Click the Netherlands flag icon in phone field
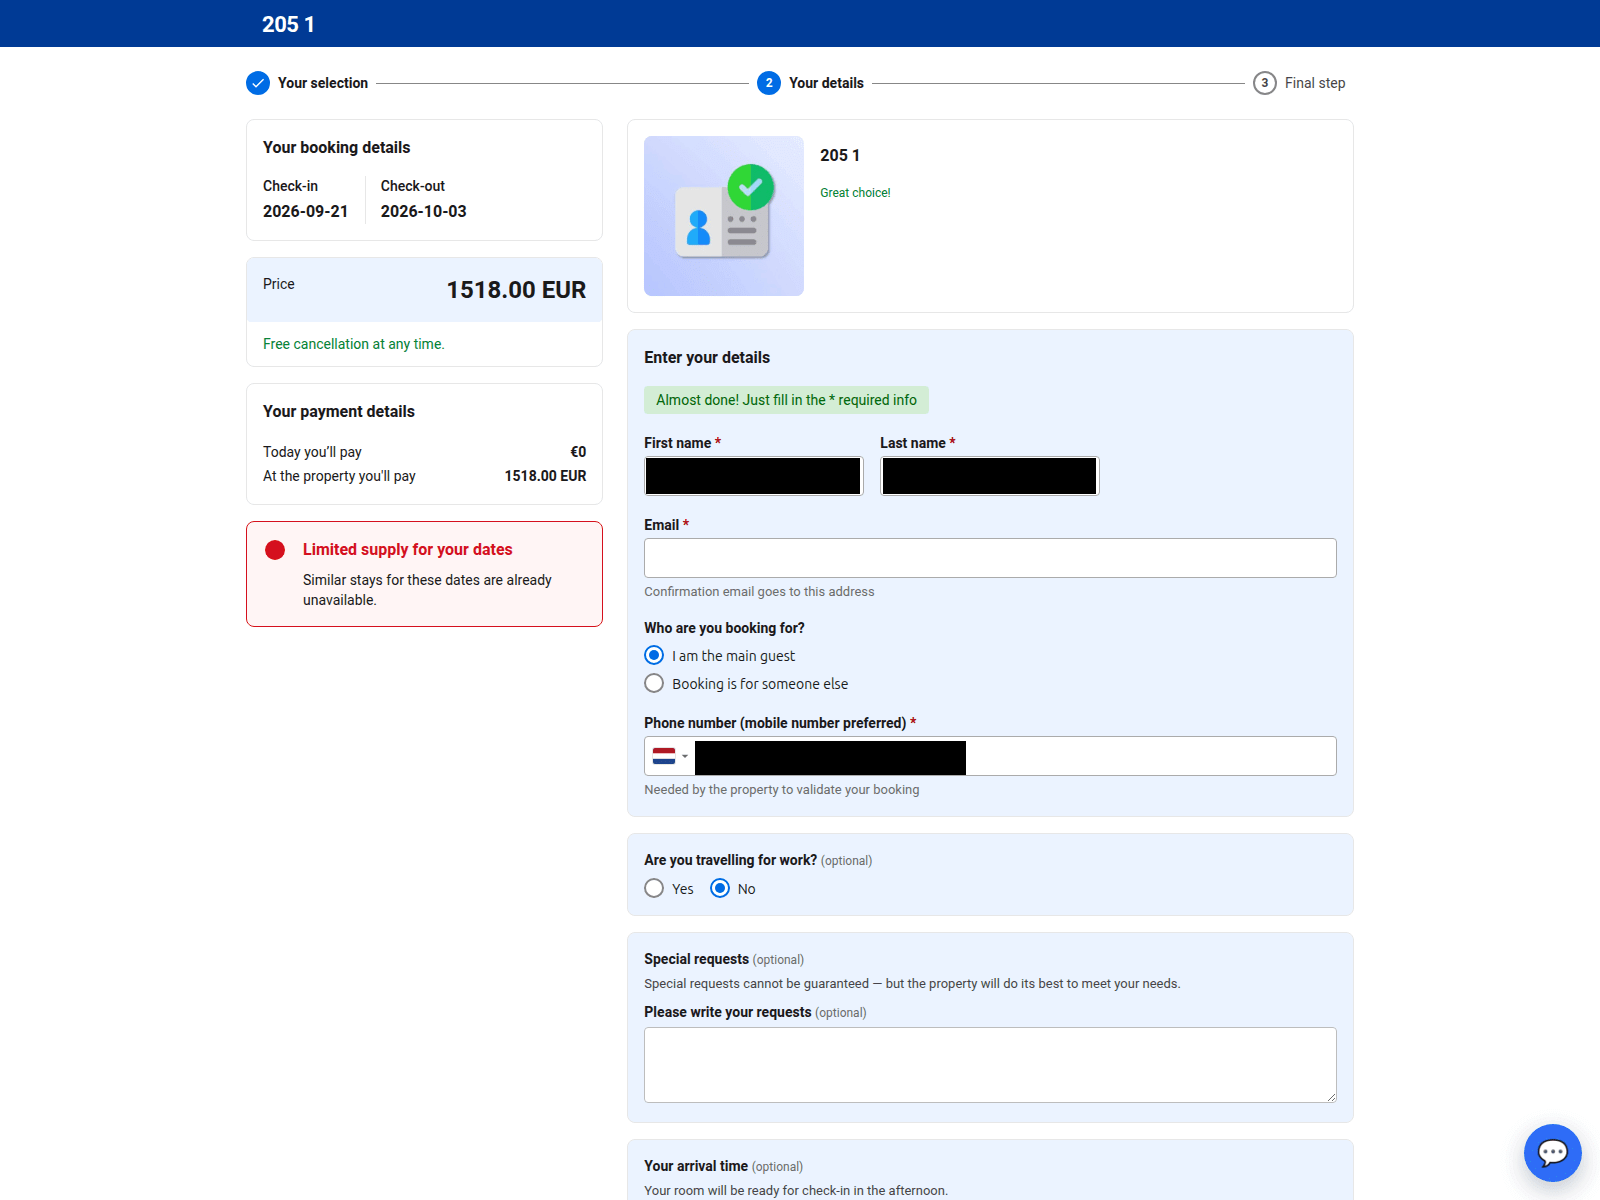 (664, 756)
